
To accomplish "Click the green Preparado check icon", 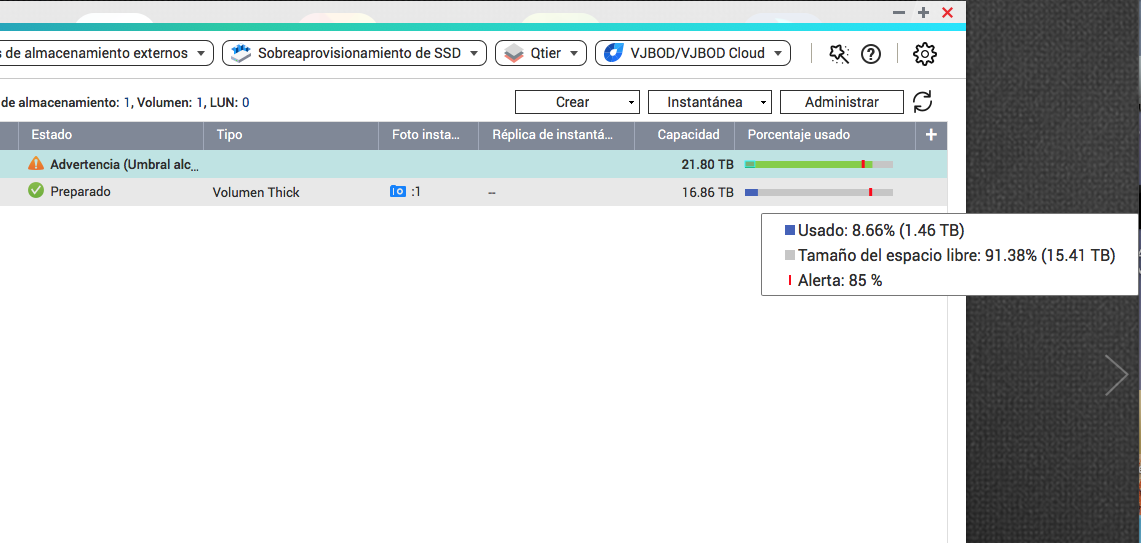I will [36, 191].
